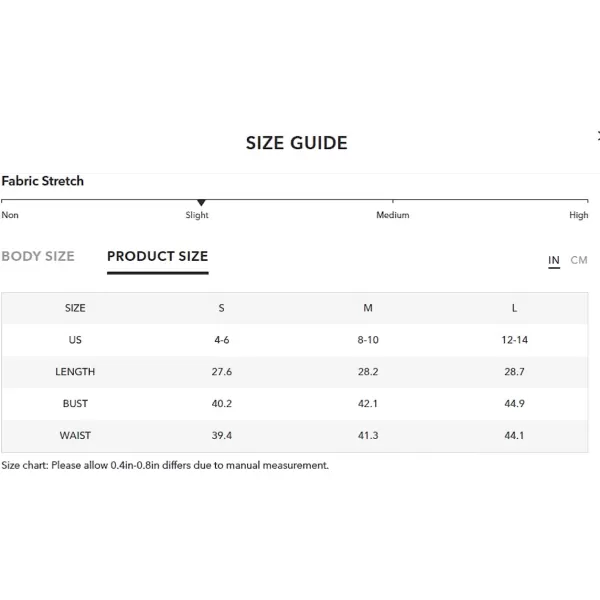Viewport: 600px width, 600px height.
Task: Click the Slight label under slider
Action: 197,215
